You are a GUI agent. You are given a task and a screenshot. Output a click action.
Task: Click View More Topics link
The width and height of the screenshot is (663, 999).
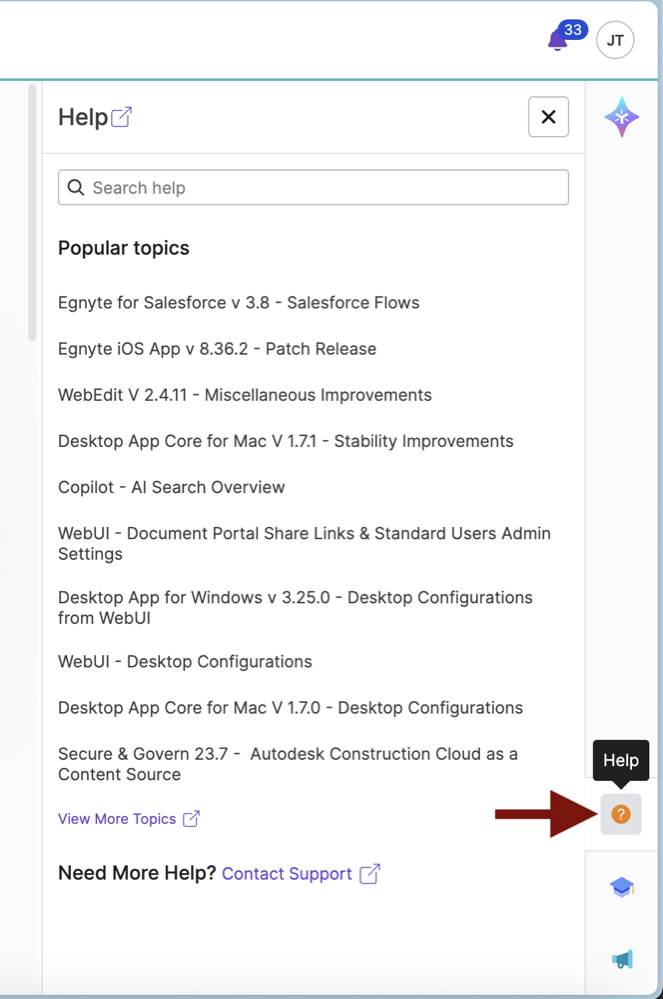coord(117,819)
